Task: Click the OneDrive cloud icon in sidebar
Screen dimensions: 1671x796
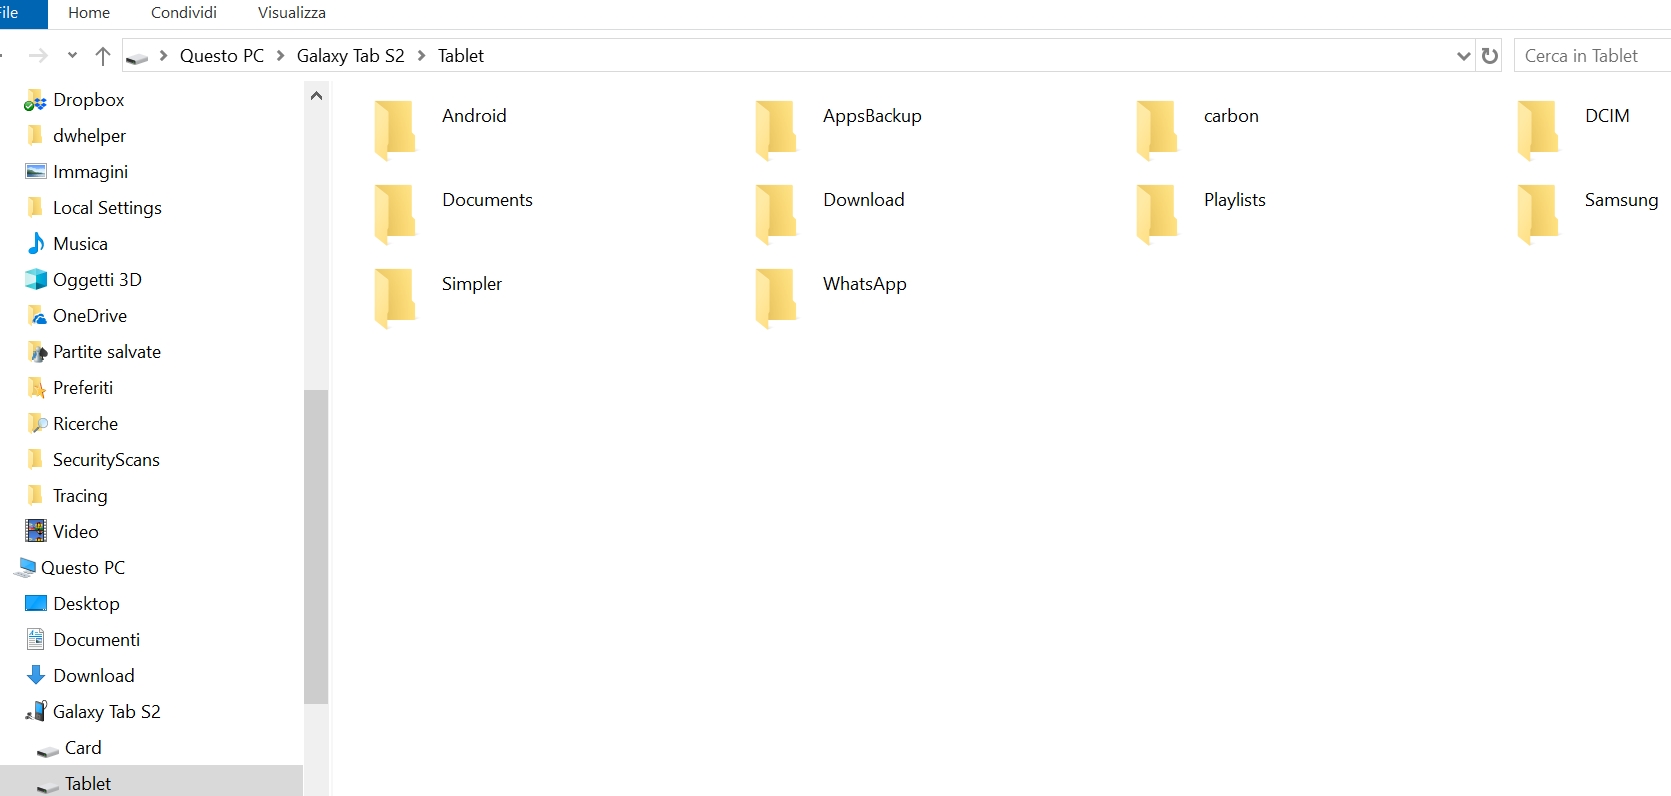Action: click(x=36, y=316)
